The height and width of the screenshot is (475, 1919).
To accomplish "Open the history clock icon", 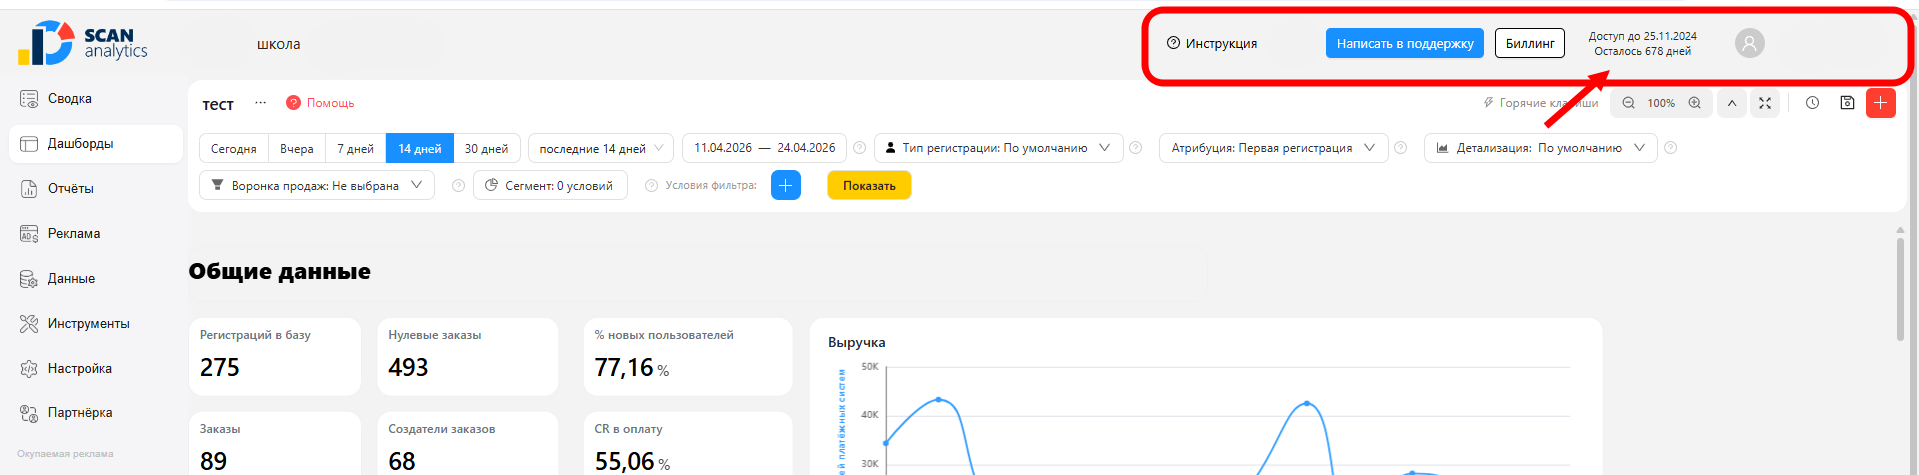I will pyautogui.click(x=1812, y=103).
